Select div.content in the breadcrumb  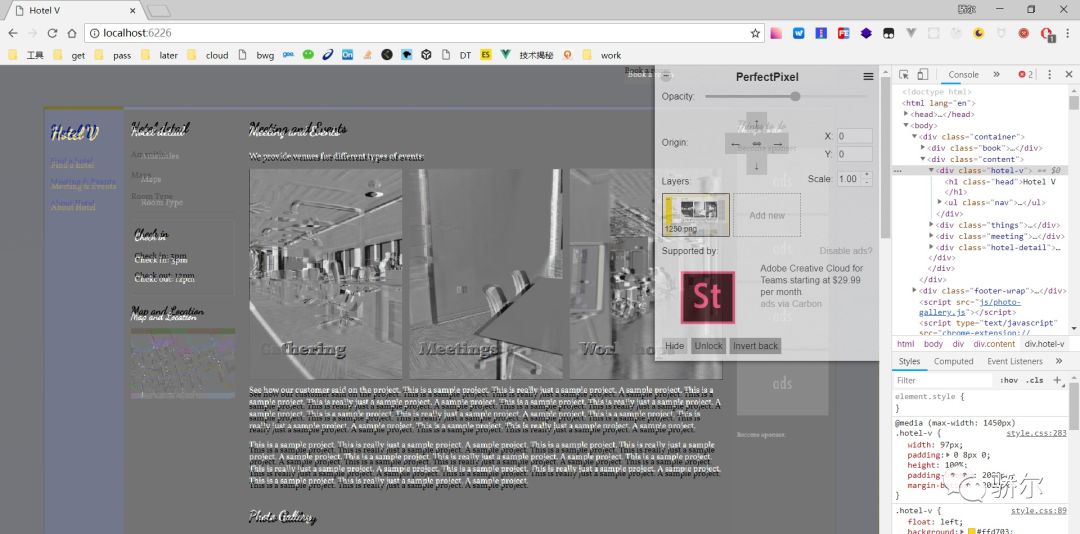(994, 344)
